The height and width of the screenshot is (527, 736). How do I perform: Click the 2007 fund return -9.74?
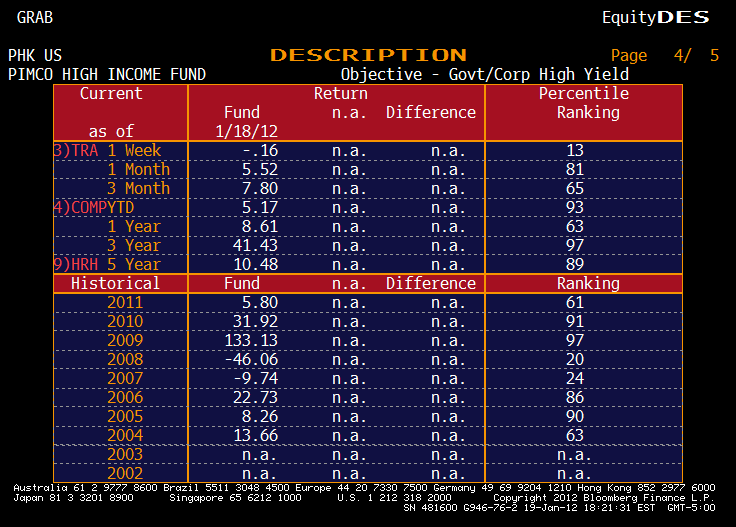[x=256, y=379]
